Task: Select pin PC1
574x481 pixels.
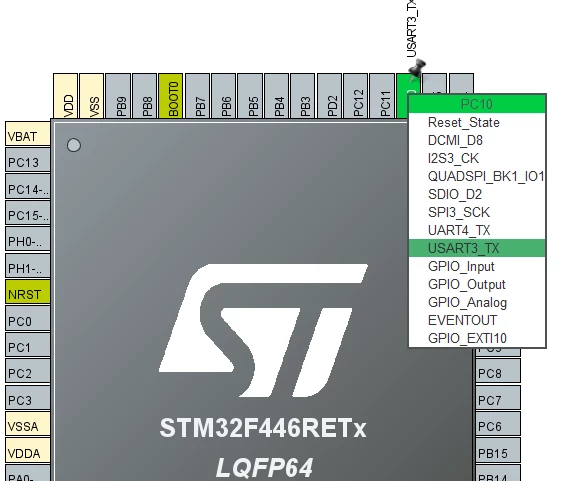Action: pos(28,344)
